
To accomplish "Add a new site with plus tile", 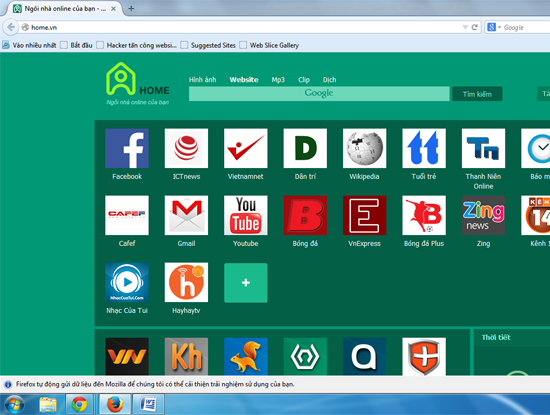I will [x=246, y=282].
